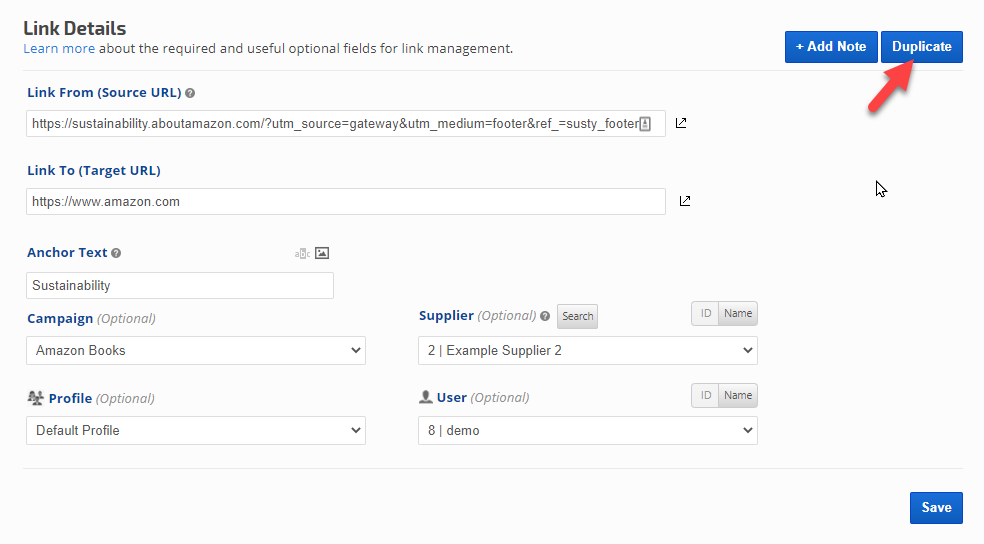
Task: Open the Profile dropdown showing Default Profile
Action: [196, 431]
